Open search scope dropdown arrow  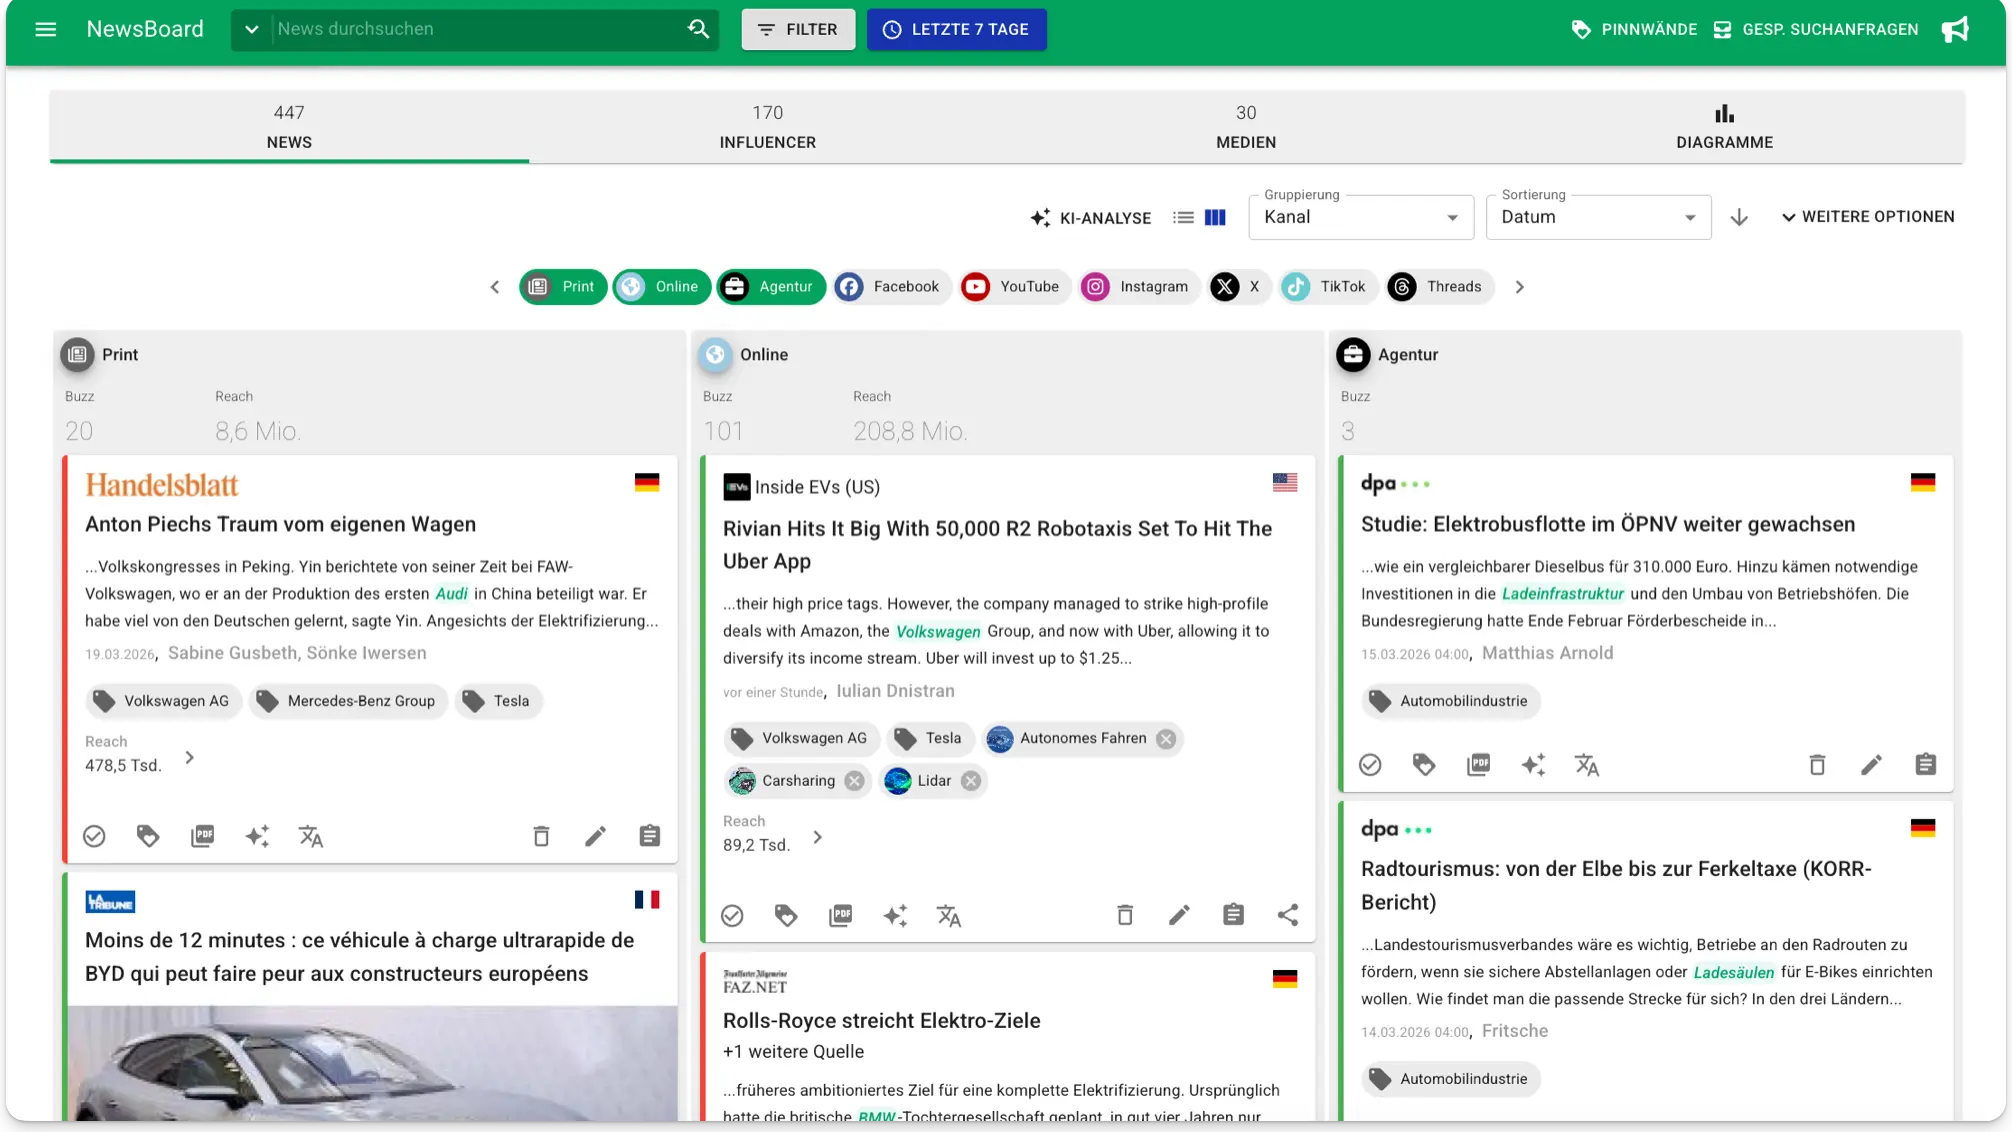[x=252, y=29]
